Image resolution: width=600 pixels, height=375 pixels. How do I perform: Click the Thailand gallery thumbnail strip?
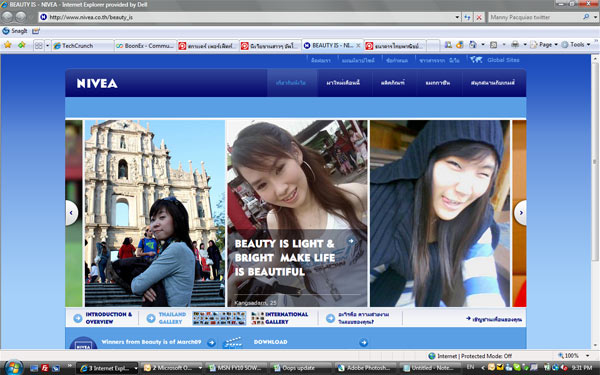click(219, 318)
